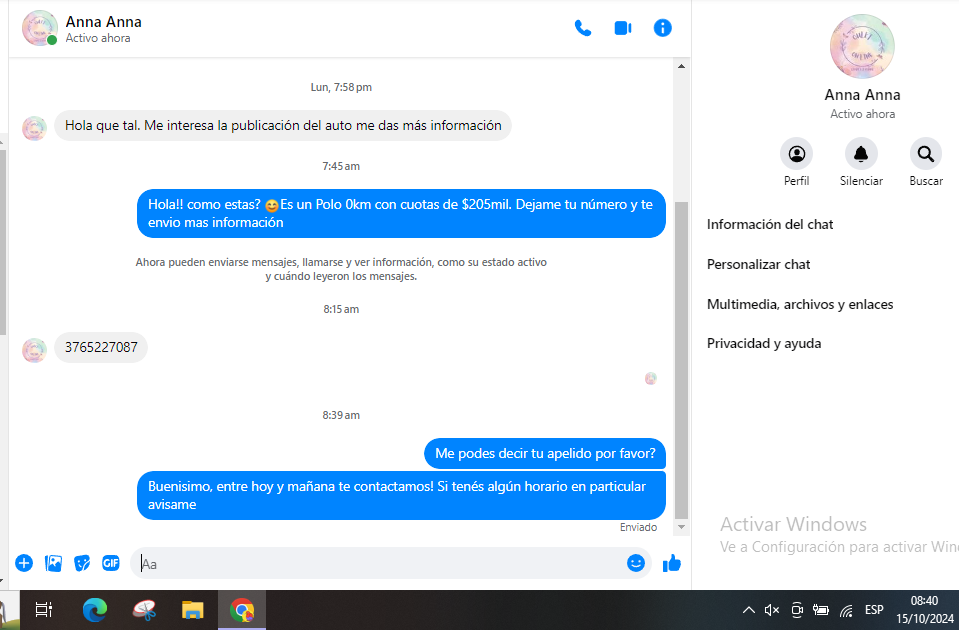Viewport: 959px width, 630px height.
Task: Expand Multimedia, archivos y enlaces section
Action: pos(799,304)
